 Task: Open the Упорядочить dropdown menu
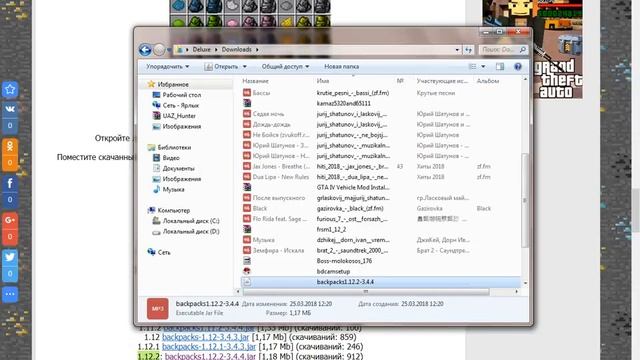[x=168, y=67]
